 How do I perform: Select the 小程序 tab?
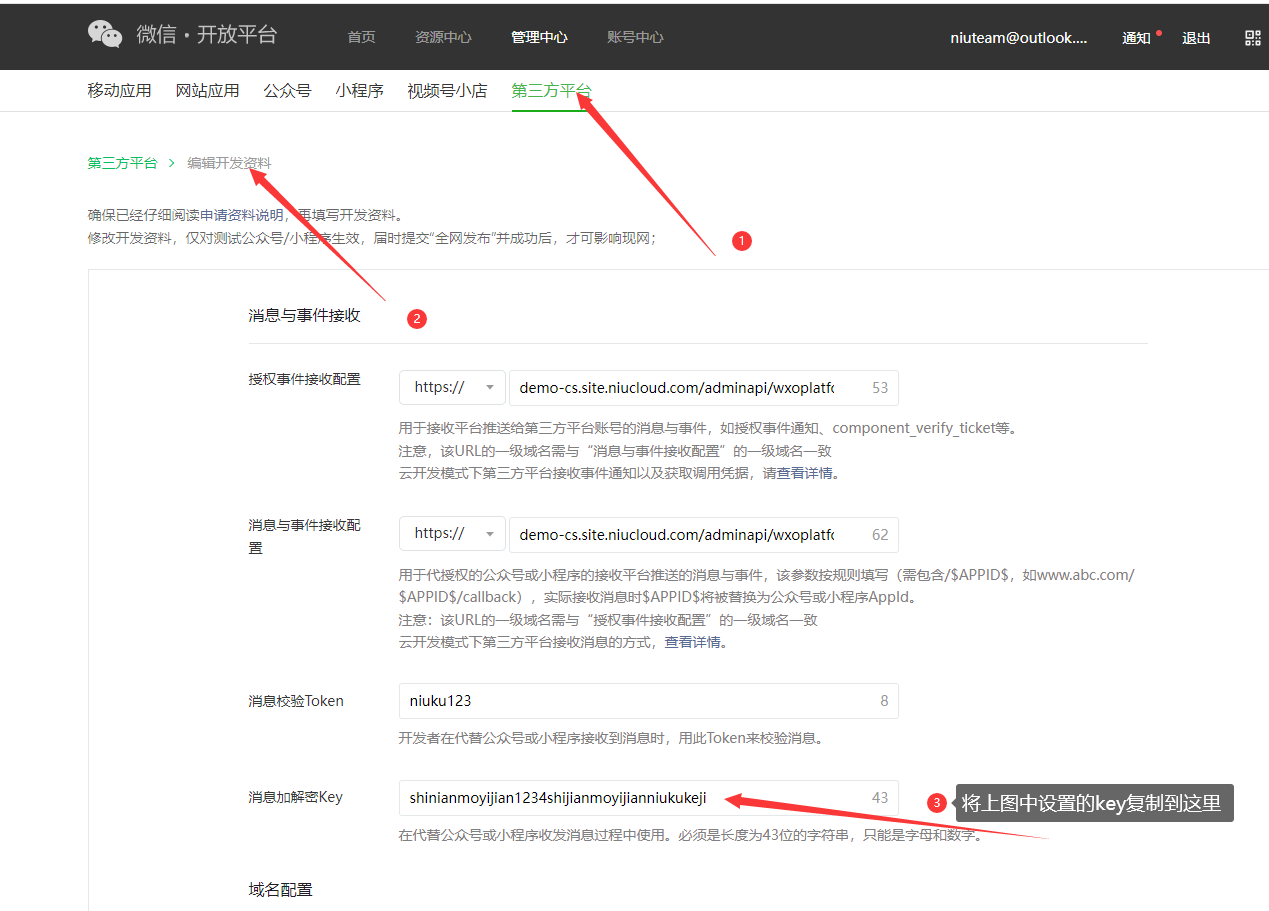(359, 91)
